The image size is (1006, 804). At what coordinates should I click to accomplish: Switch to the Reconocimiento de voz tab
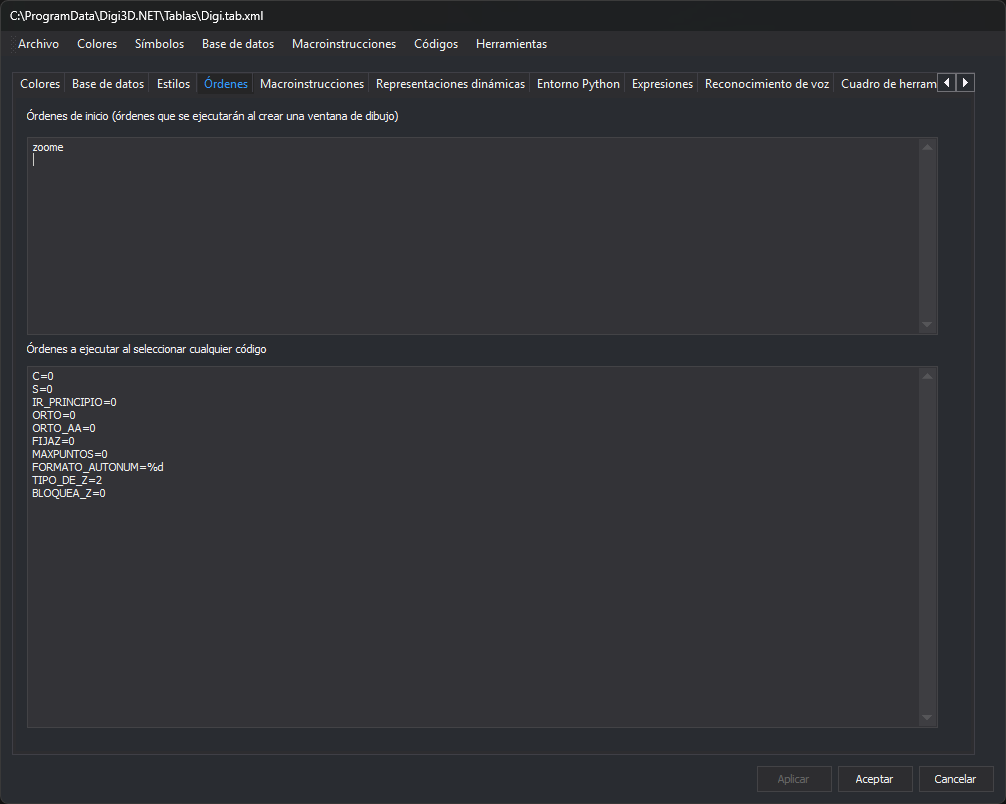[767, 84]
